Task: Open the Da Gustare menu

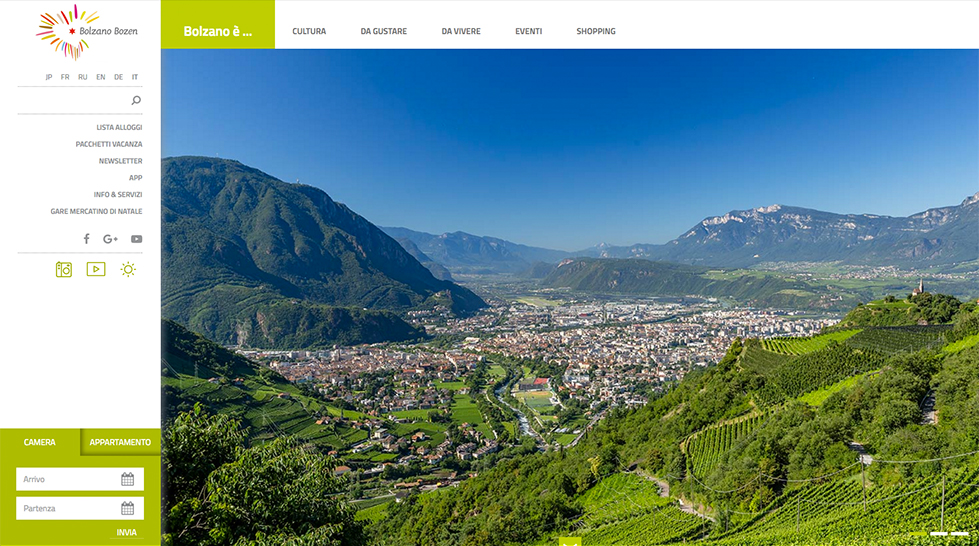Action: [x=383, y=31]
